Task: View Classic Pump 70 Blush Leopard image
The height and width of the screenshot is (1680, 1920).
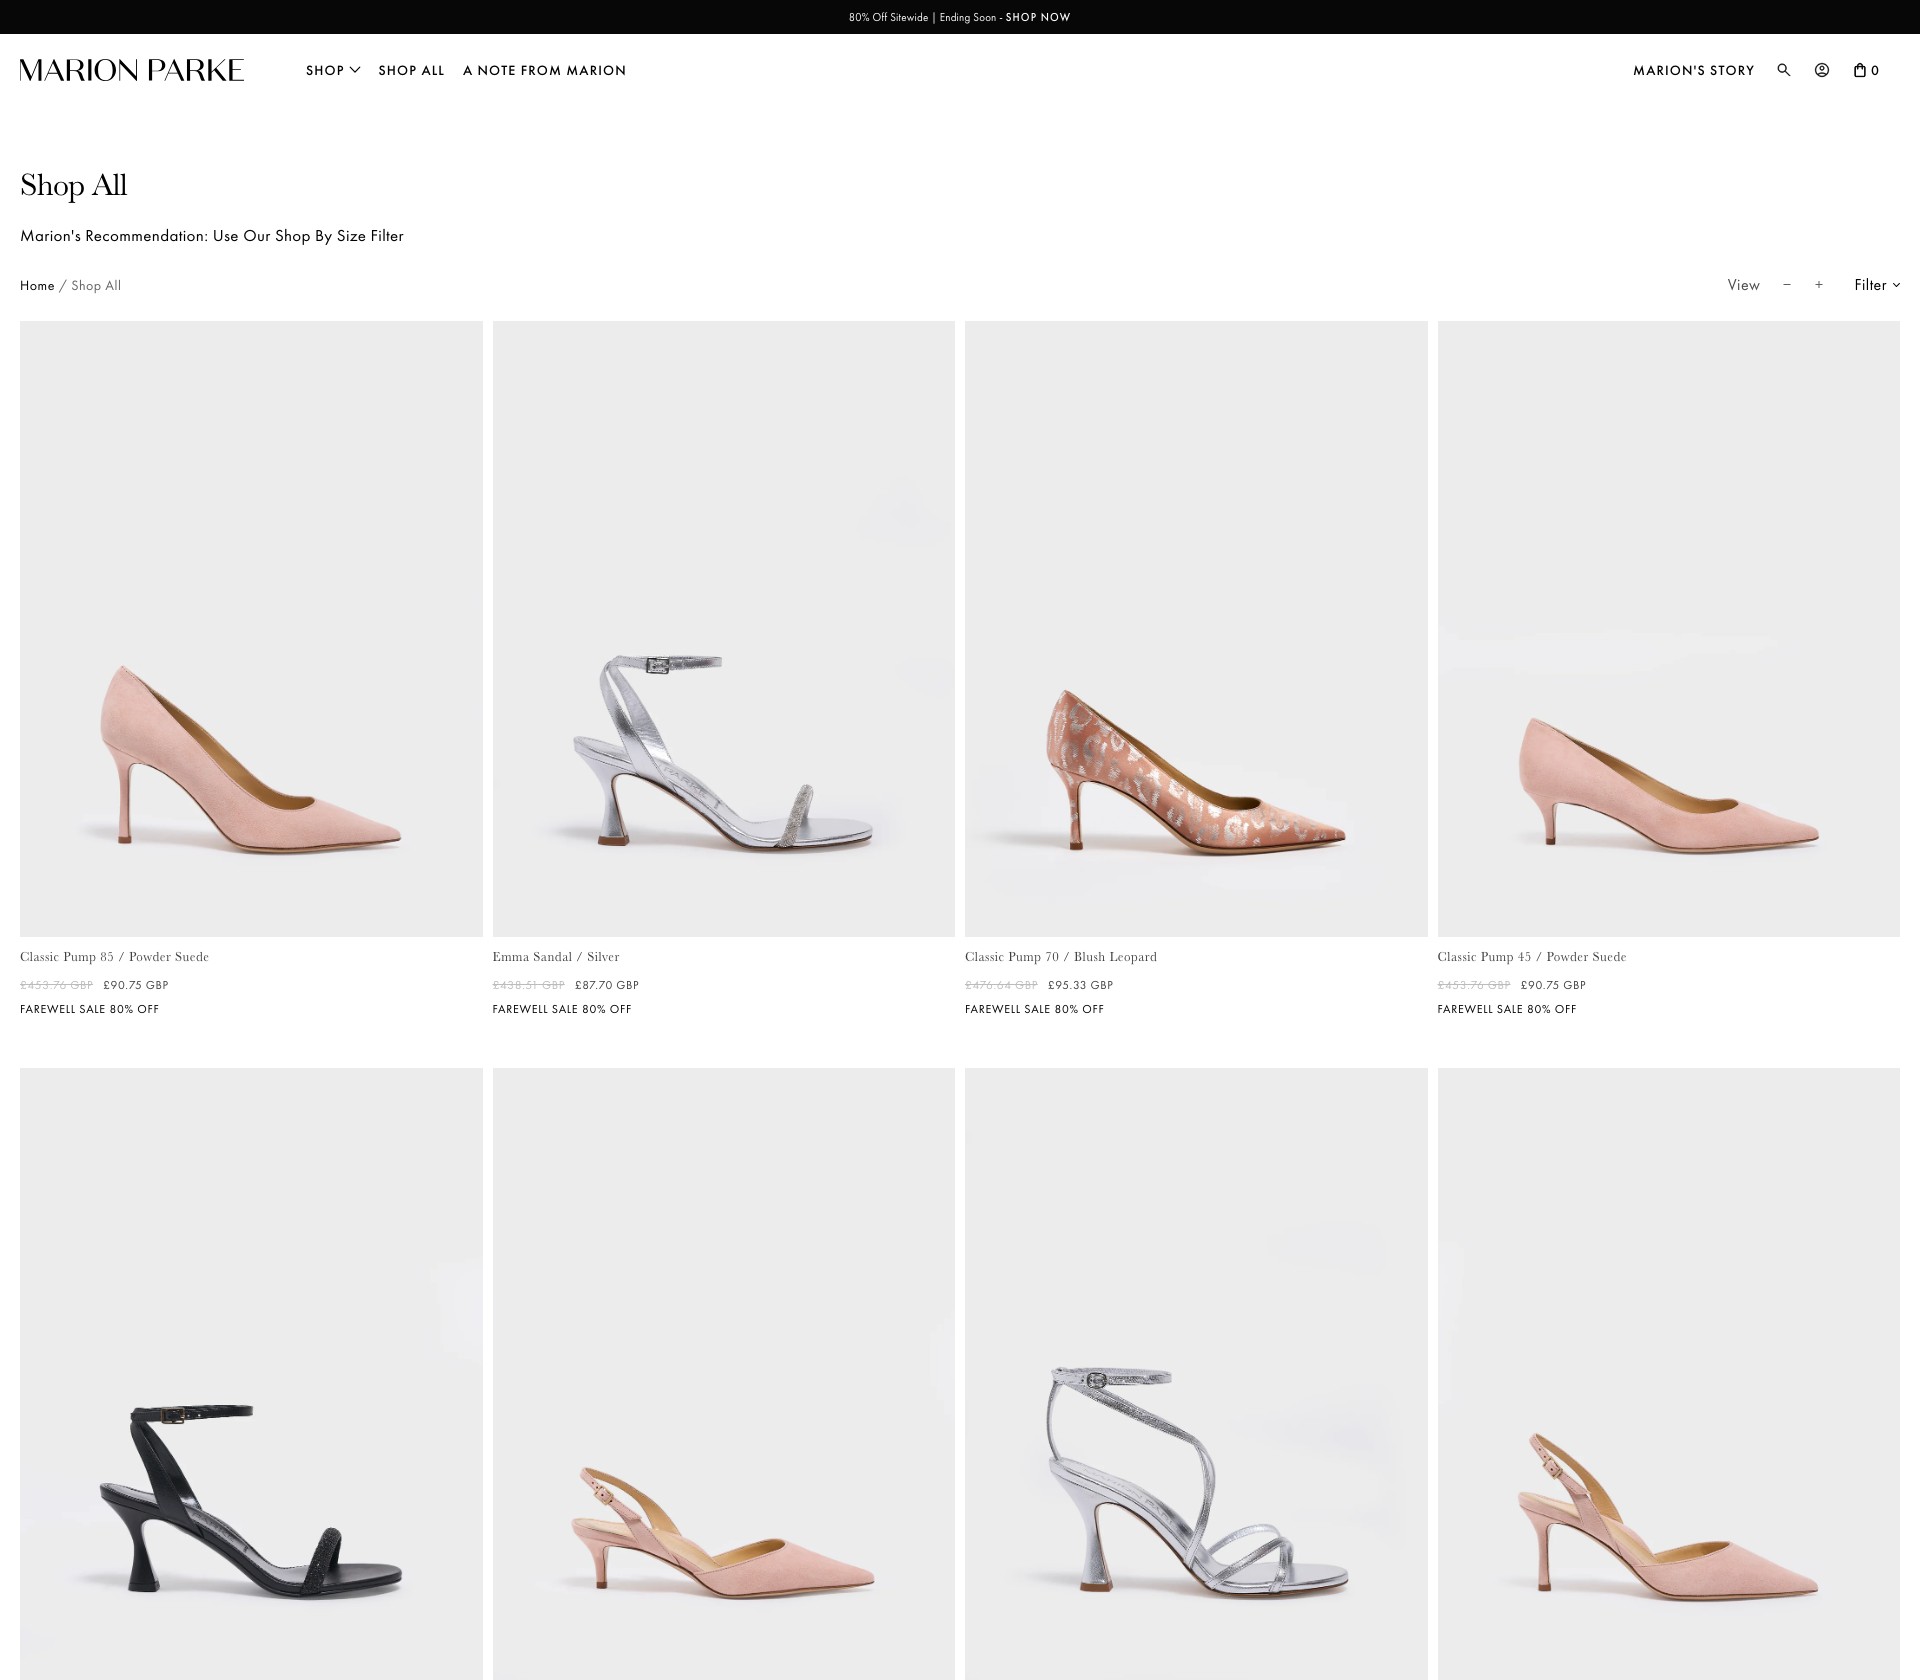Action: pos(1196,629)
